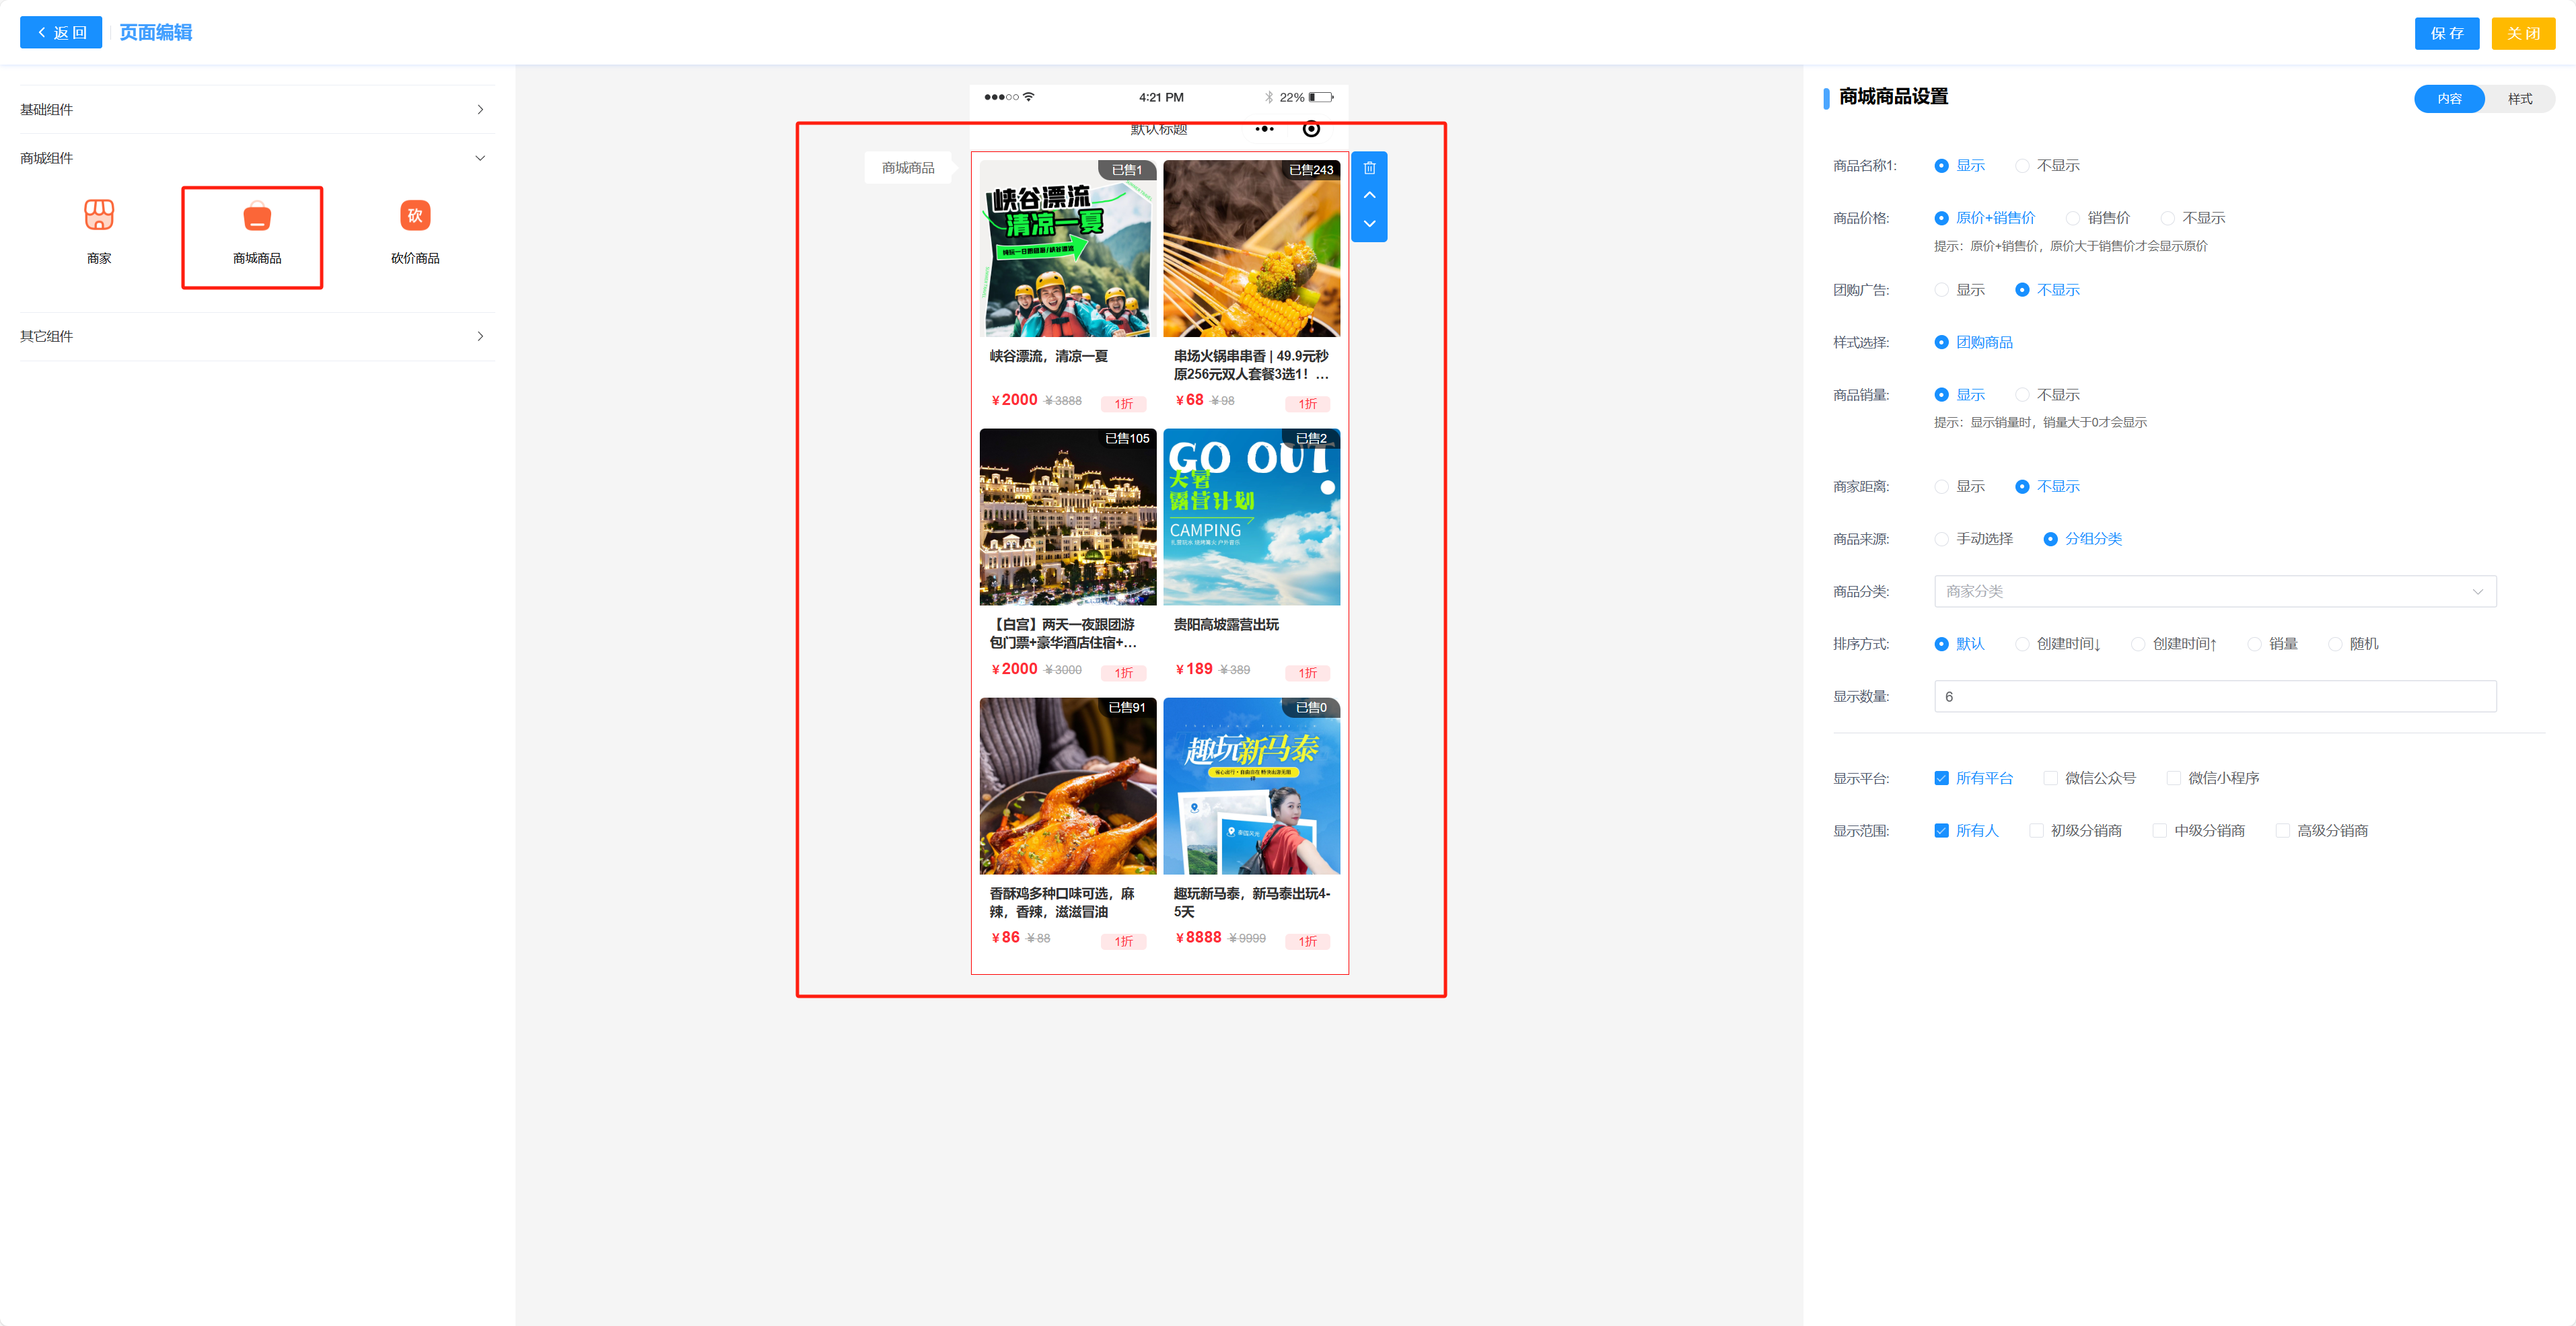Click the 峡谷漂流 product thumbnail
Viewport: 2576px width, 1326px height.
pos(1067,248)
